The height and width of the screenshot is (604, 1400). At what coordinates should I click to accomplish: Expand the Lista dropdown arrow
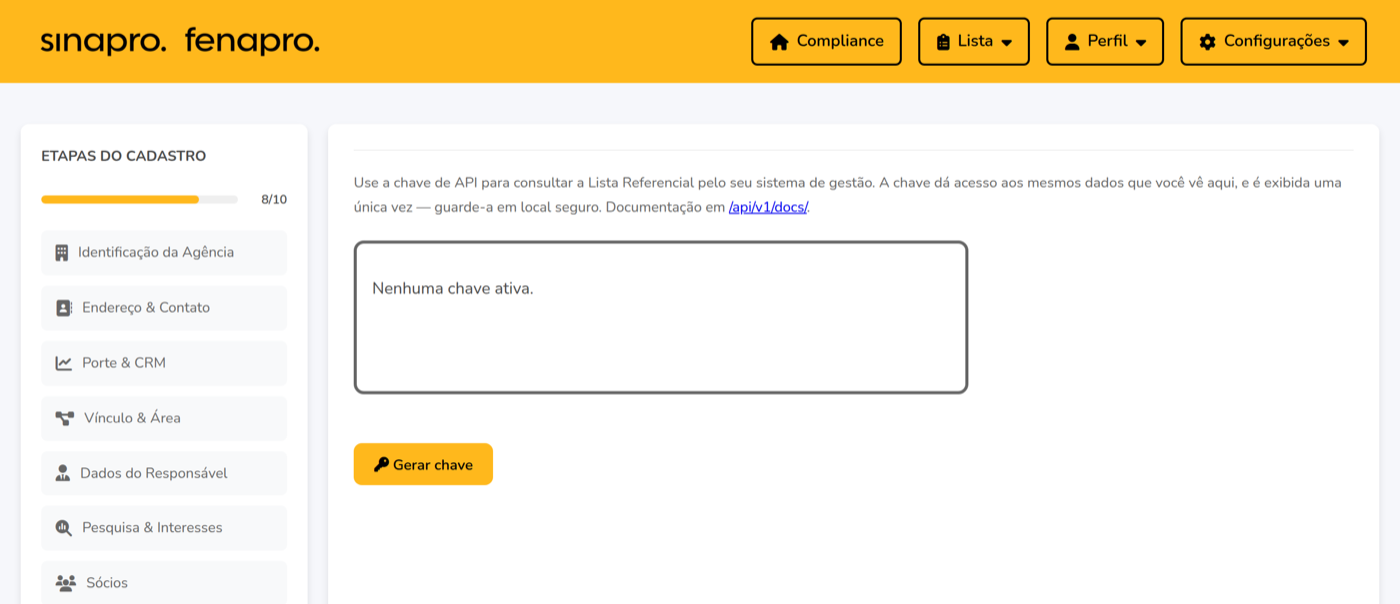(1006, 43)
